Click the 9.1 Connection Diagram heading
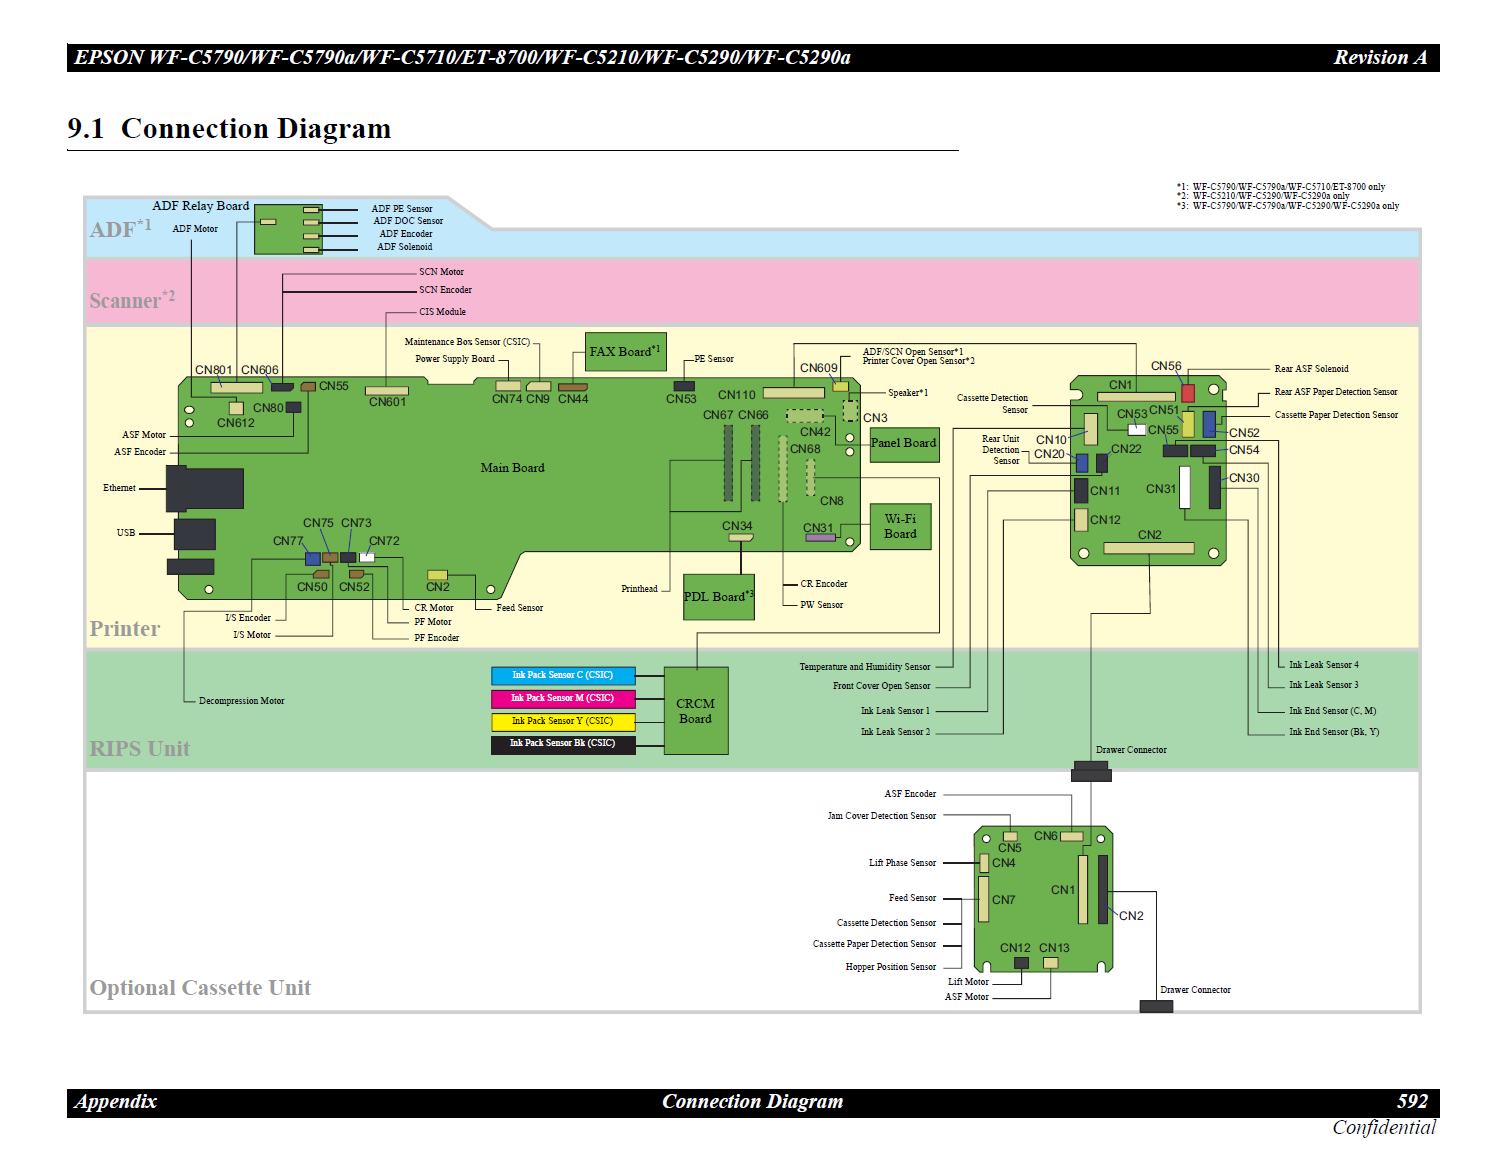1501x1160 pixels. point(229,129)
